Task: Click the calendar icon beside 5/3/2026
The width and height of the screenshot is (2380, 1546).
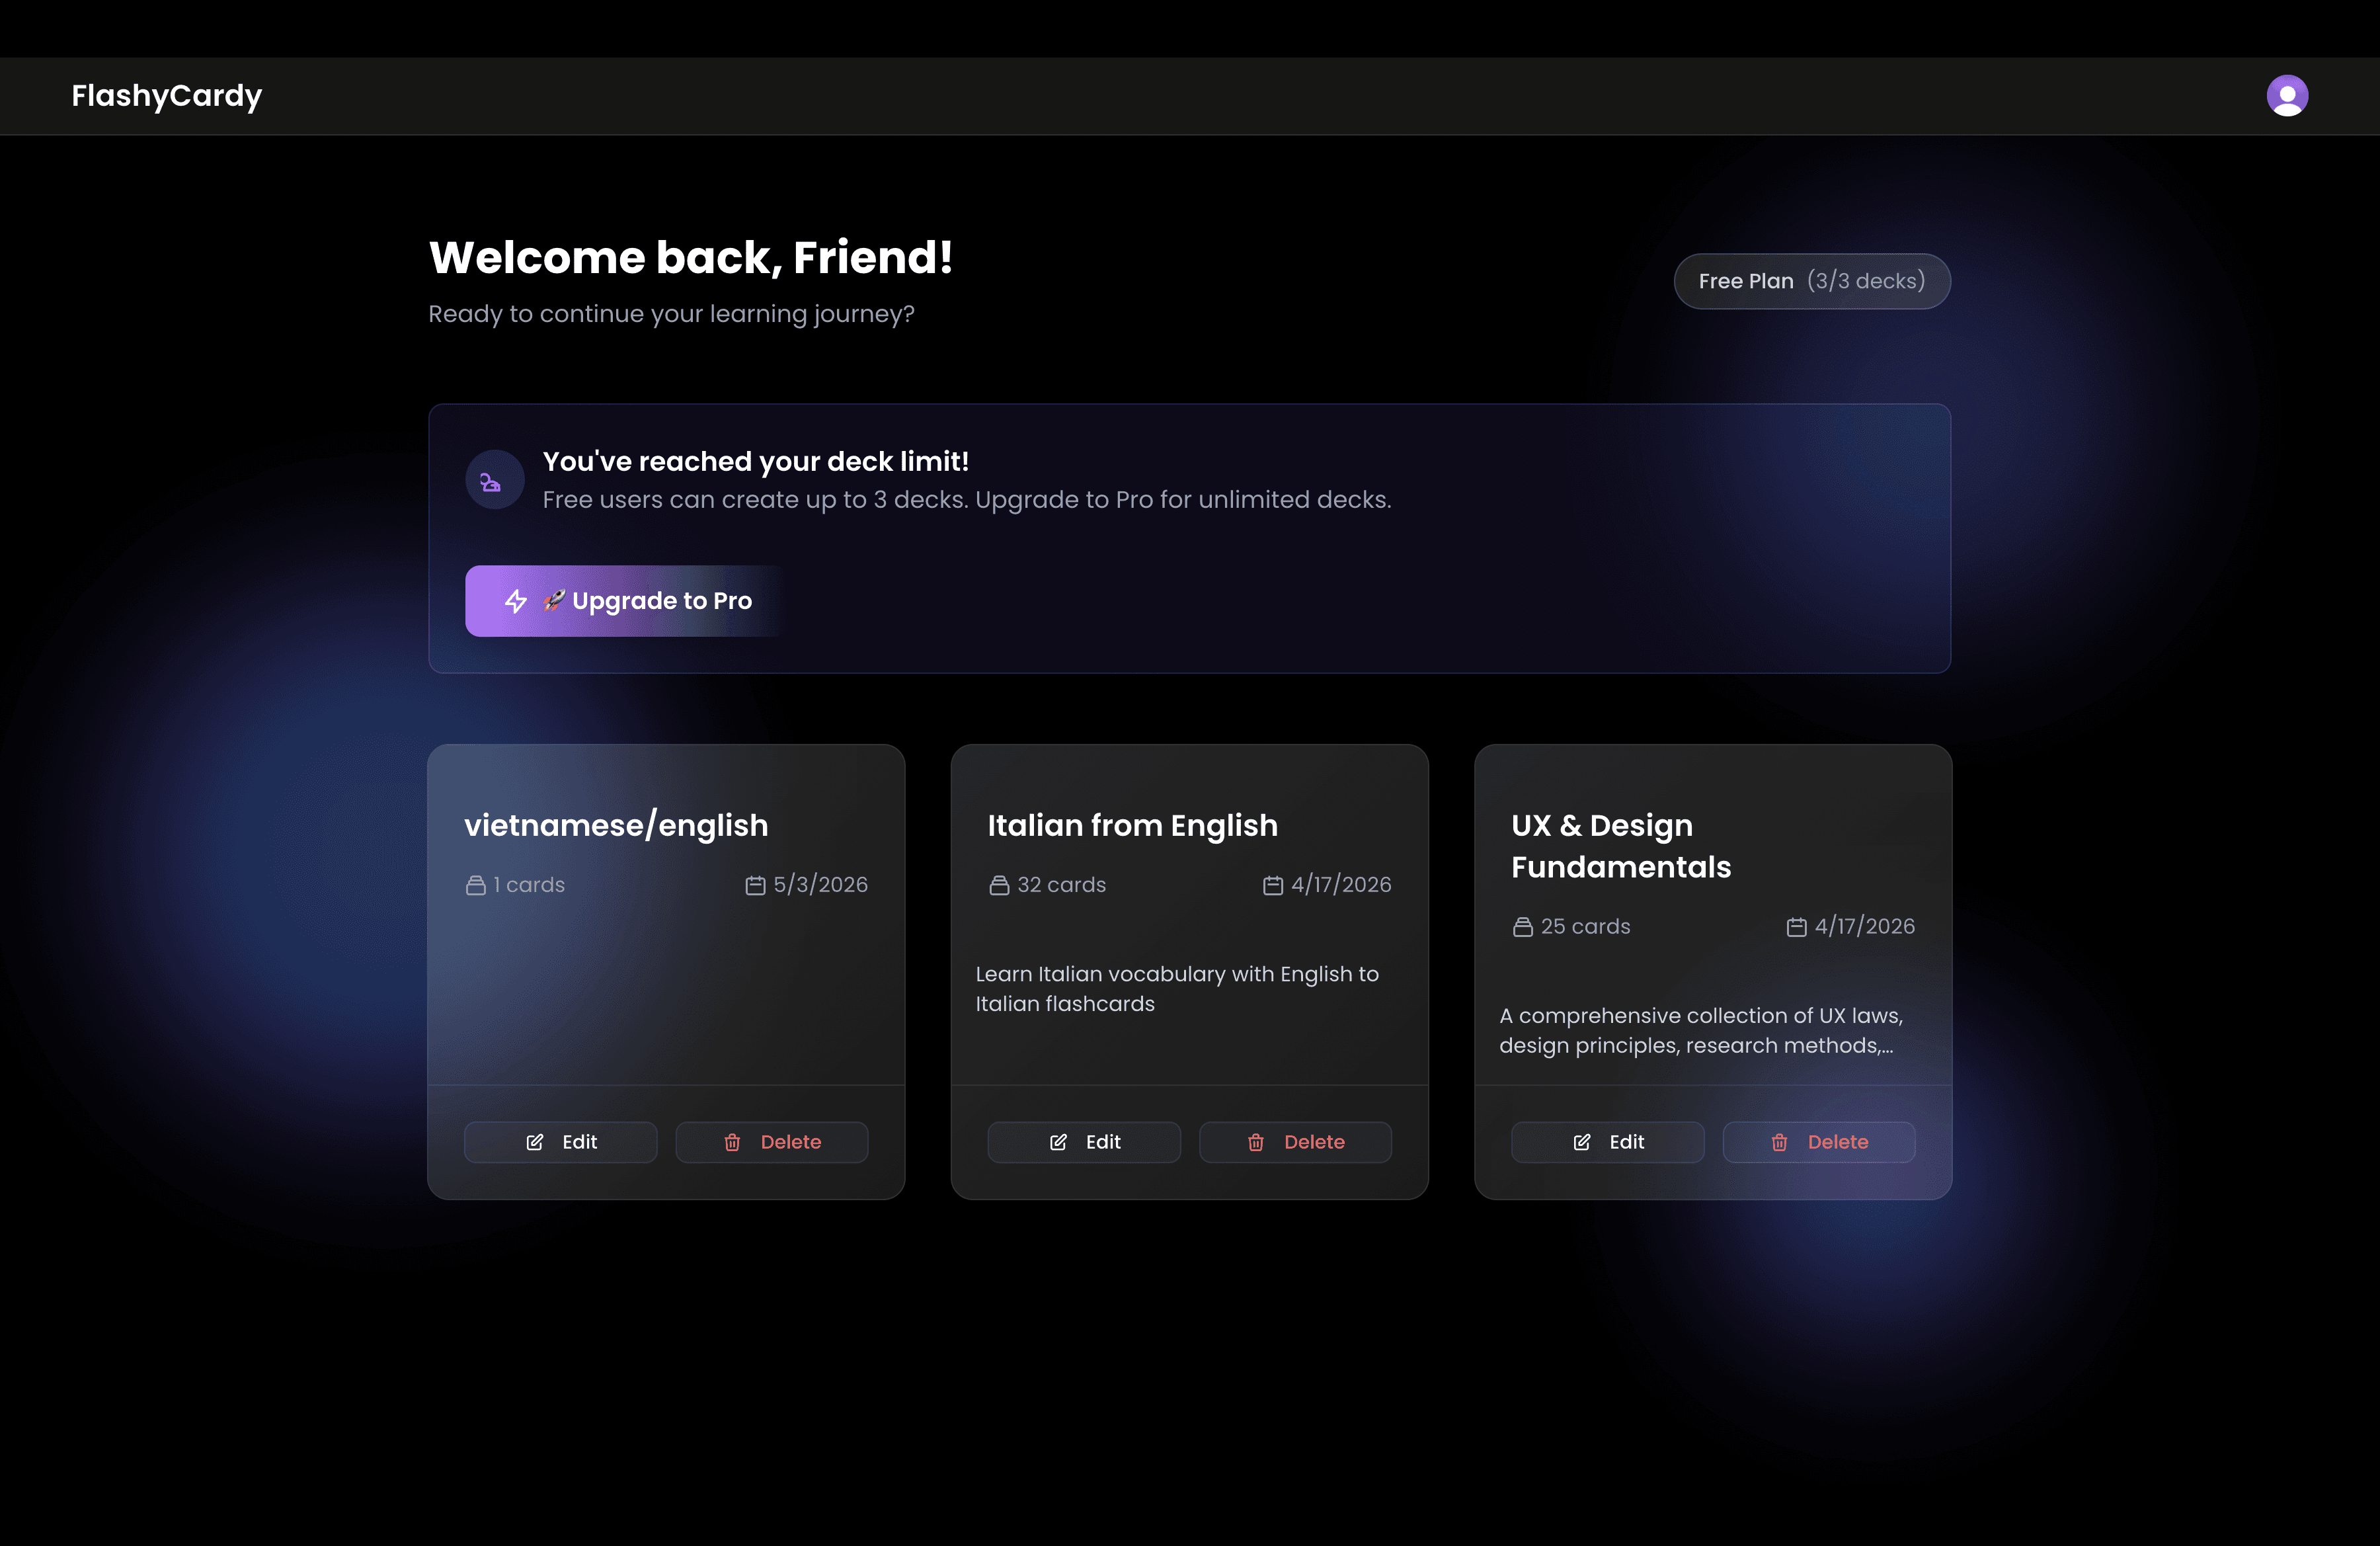Action: click(x=755, y=885)
